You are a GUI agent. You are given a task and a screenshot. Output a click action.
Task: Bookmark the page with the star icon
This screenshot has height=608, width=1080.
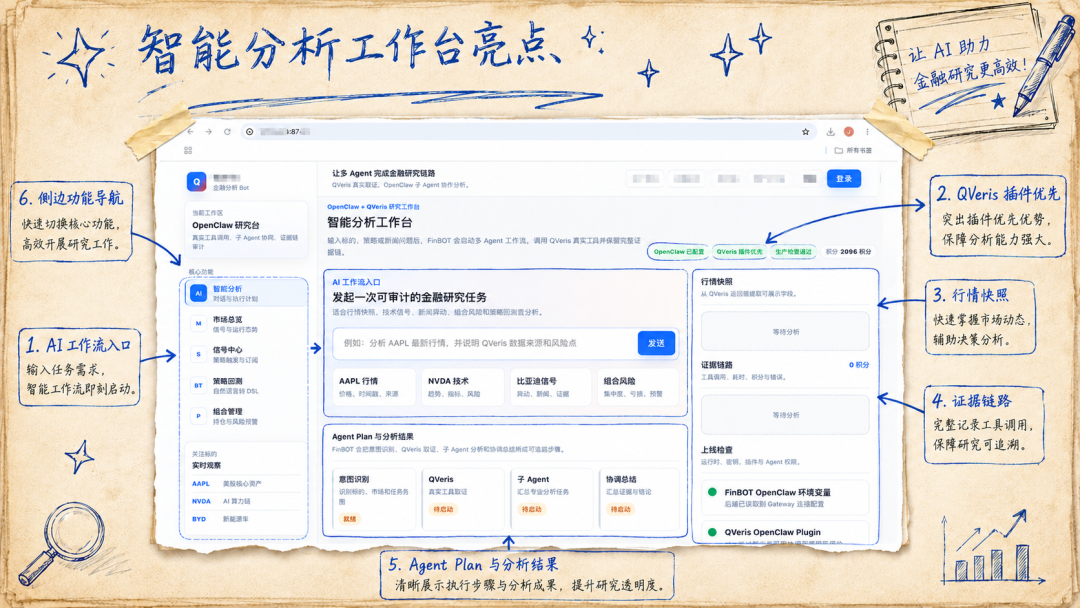[x=805, y=132]
